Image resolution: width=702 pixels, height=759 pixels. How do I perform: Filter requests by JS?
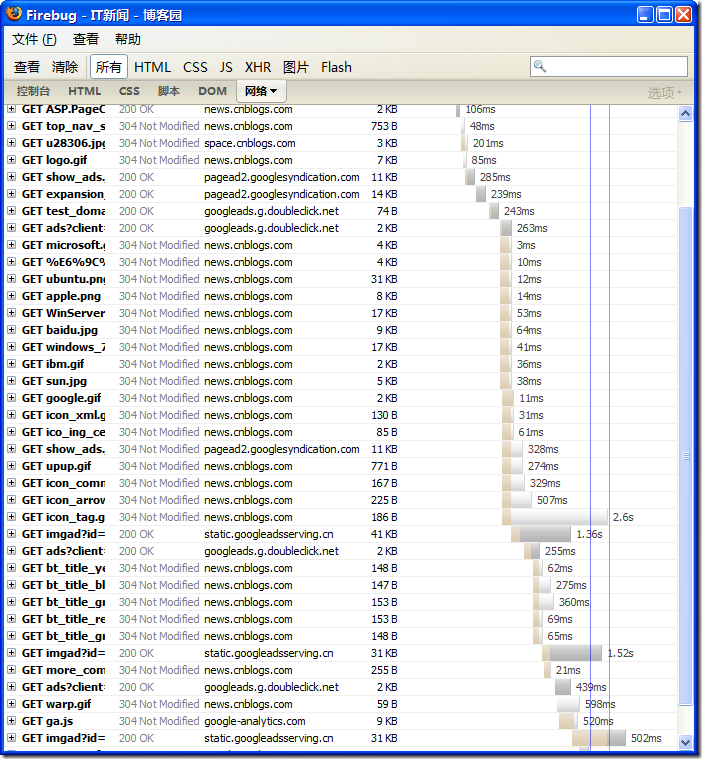[x=226, y=67]
